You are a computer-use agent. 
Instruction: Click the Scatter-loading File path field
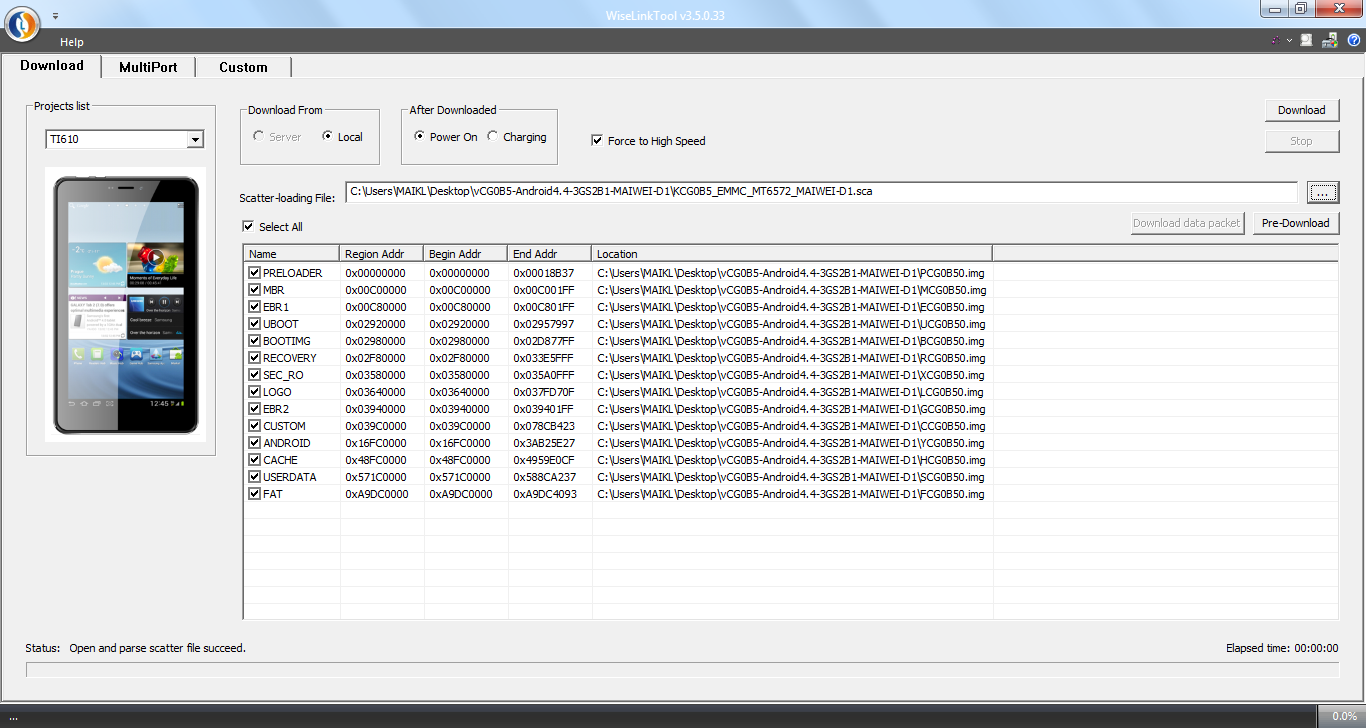820,191
